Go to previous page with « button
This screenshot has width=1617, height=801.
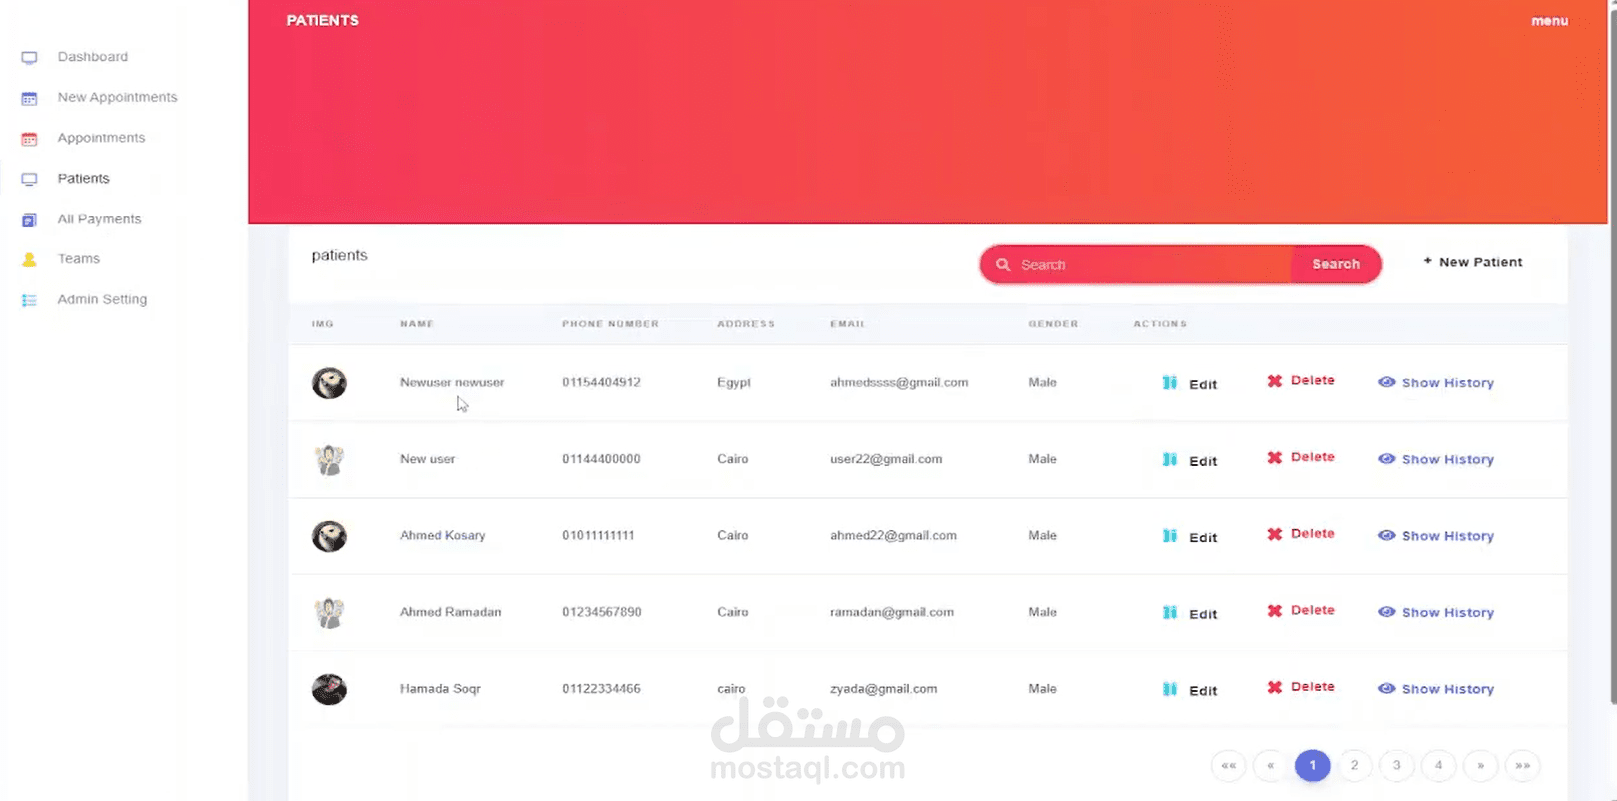[x=1270, y=765]
